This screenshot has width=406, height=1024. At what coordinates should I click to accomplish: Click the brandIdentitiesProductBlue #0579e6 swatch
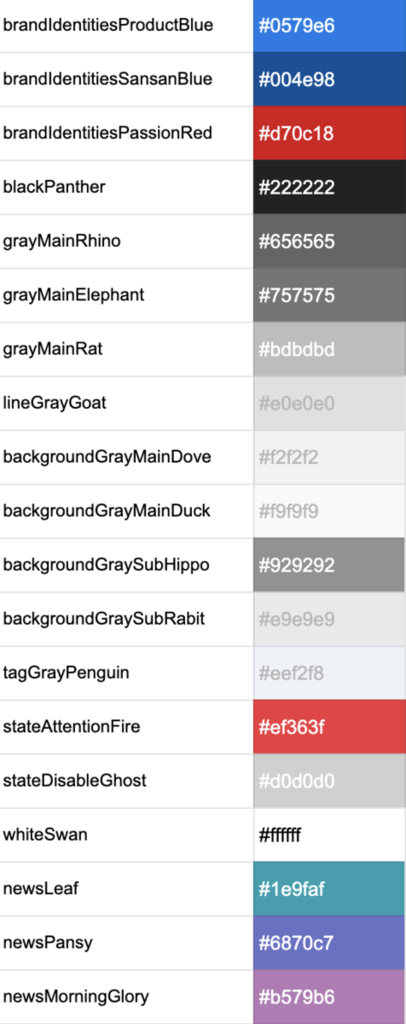tap(330, 26)
